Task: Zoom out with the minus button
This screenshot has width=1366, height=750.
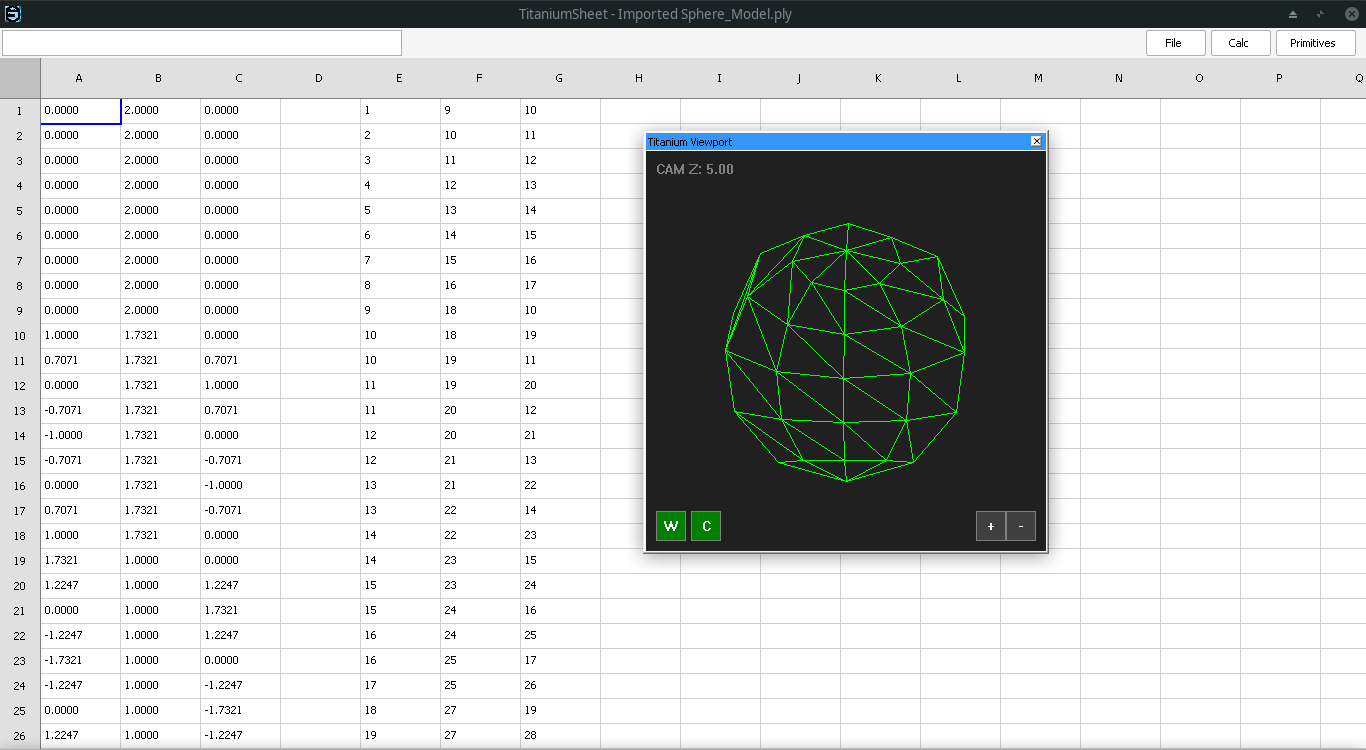Action: pos(1020,526)
